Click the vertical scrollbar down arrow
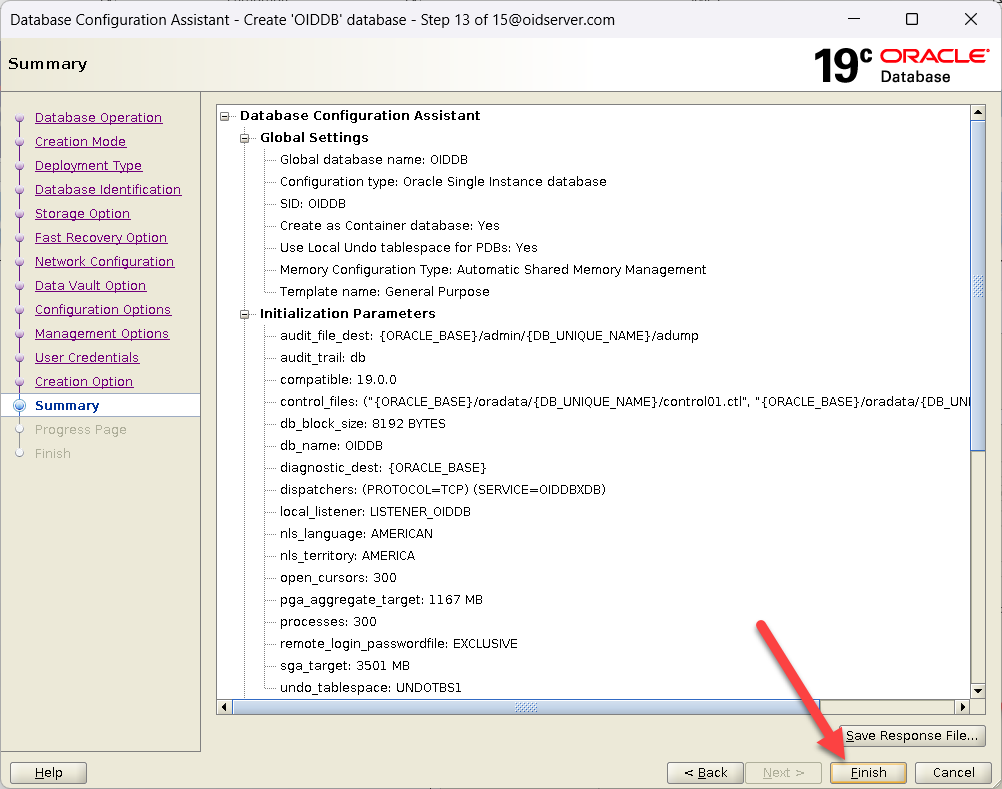Screen dimensions: 1002x789 tap(978, 690)
